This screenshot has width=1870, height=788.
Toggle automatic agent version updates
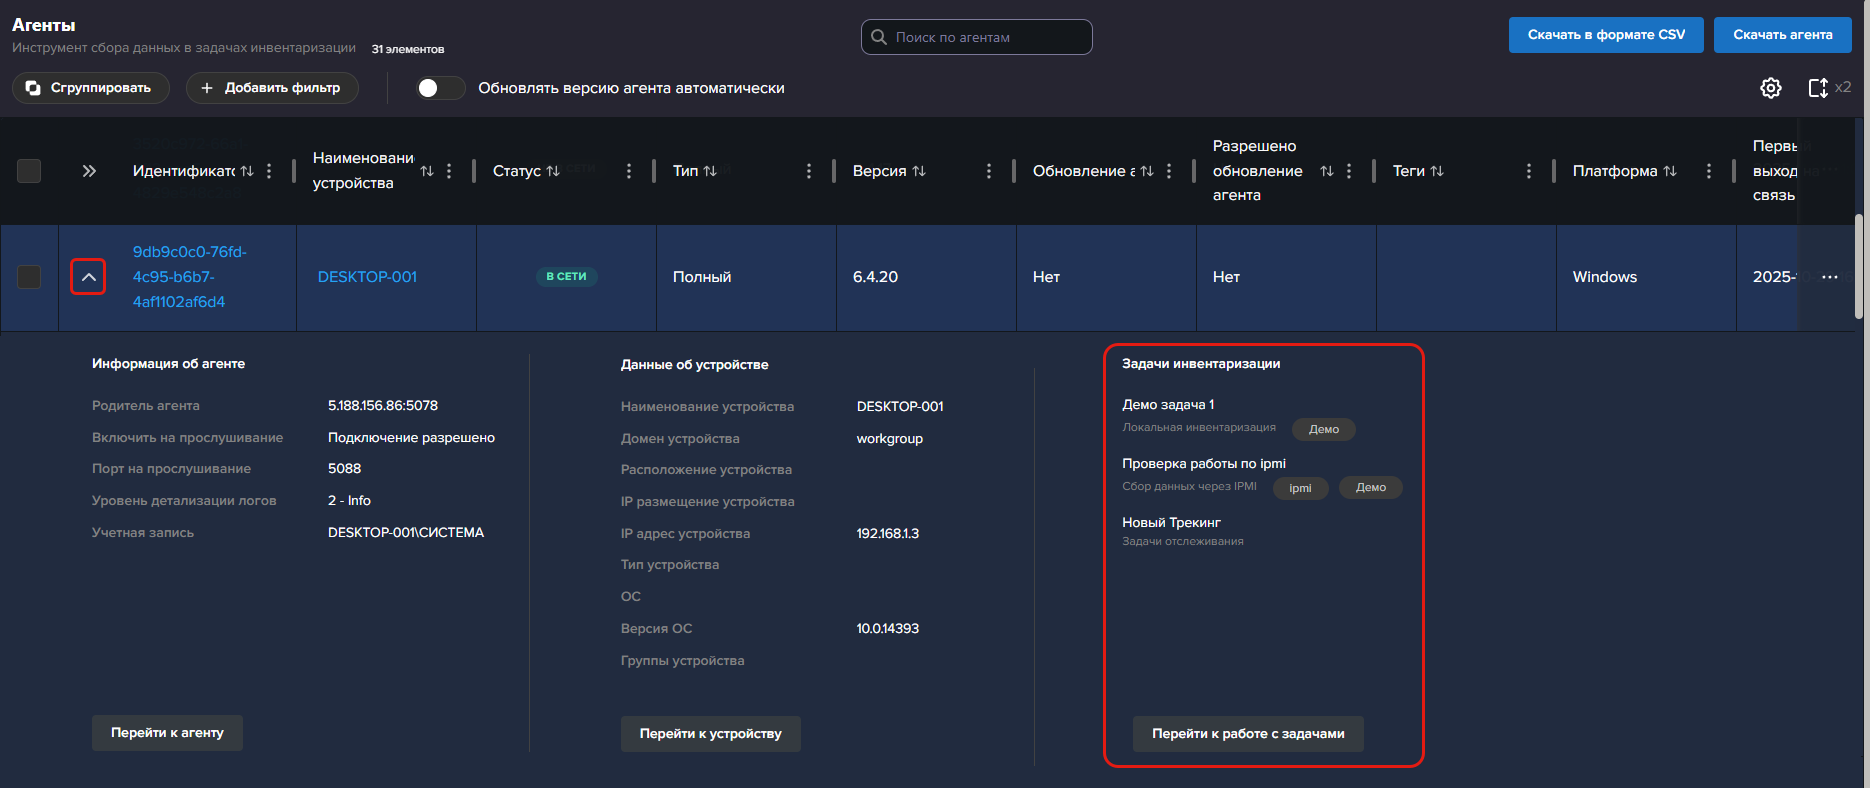[x=441, y=88]
